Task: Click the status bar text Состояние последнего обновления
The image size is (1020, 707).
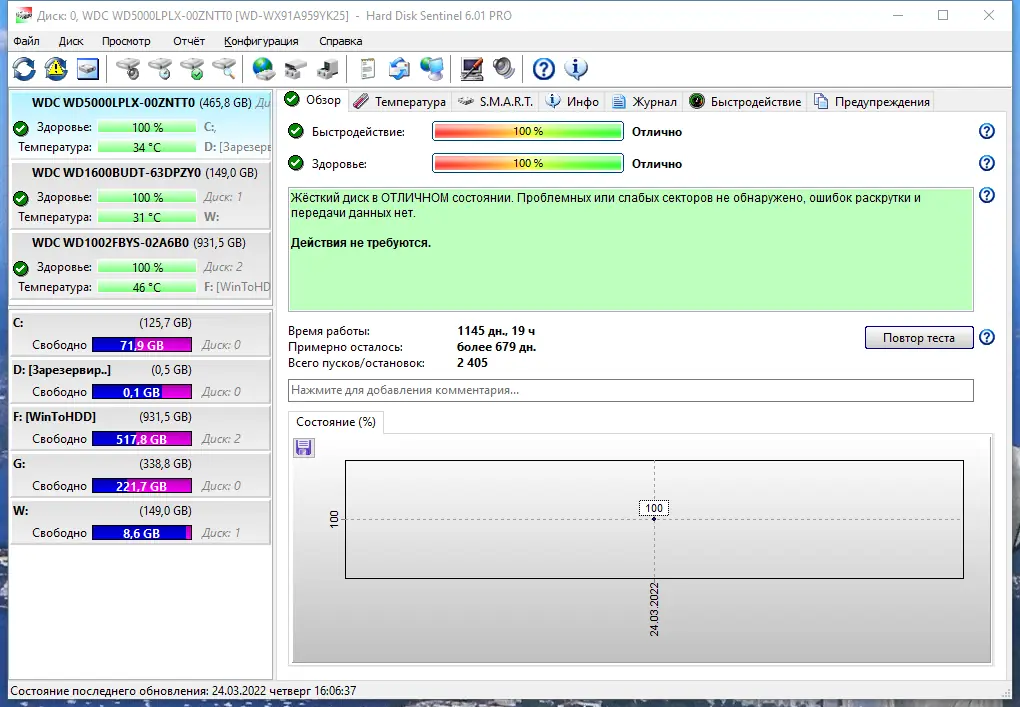Action: point(183,691)
